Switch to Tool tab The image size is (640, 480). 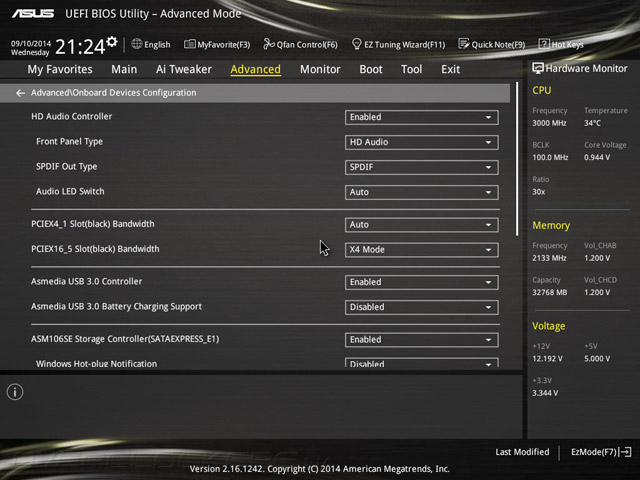(x=411, y=69)
